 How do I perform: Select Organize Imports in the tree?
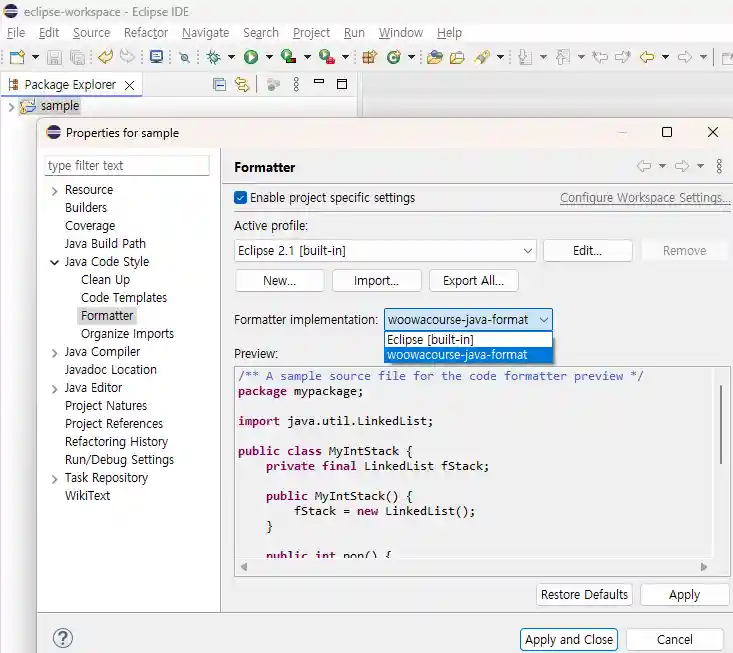[127, 334]
